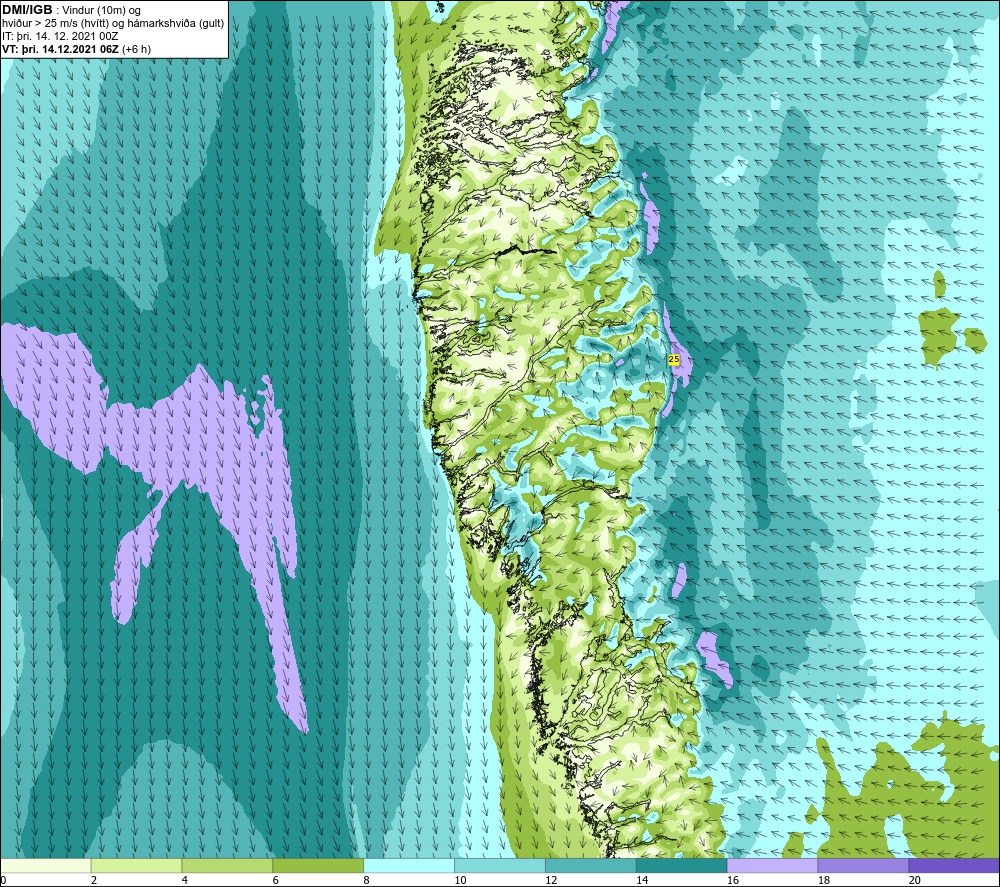1000x887 pixels.
Task: Click the yellow 25 gust marker
Action: tap(673, 360)
